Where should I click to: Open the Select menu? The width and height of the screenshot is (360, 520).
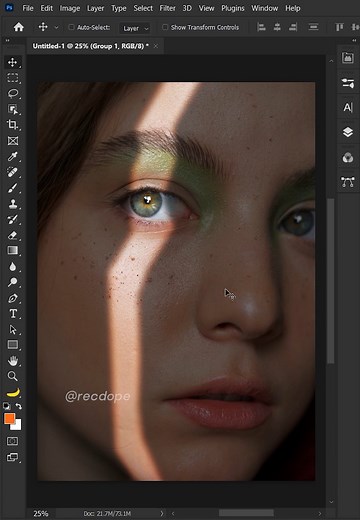(143, 8)
